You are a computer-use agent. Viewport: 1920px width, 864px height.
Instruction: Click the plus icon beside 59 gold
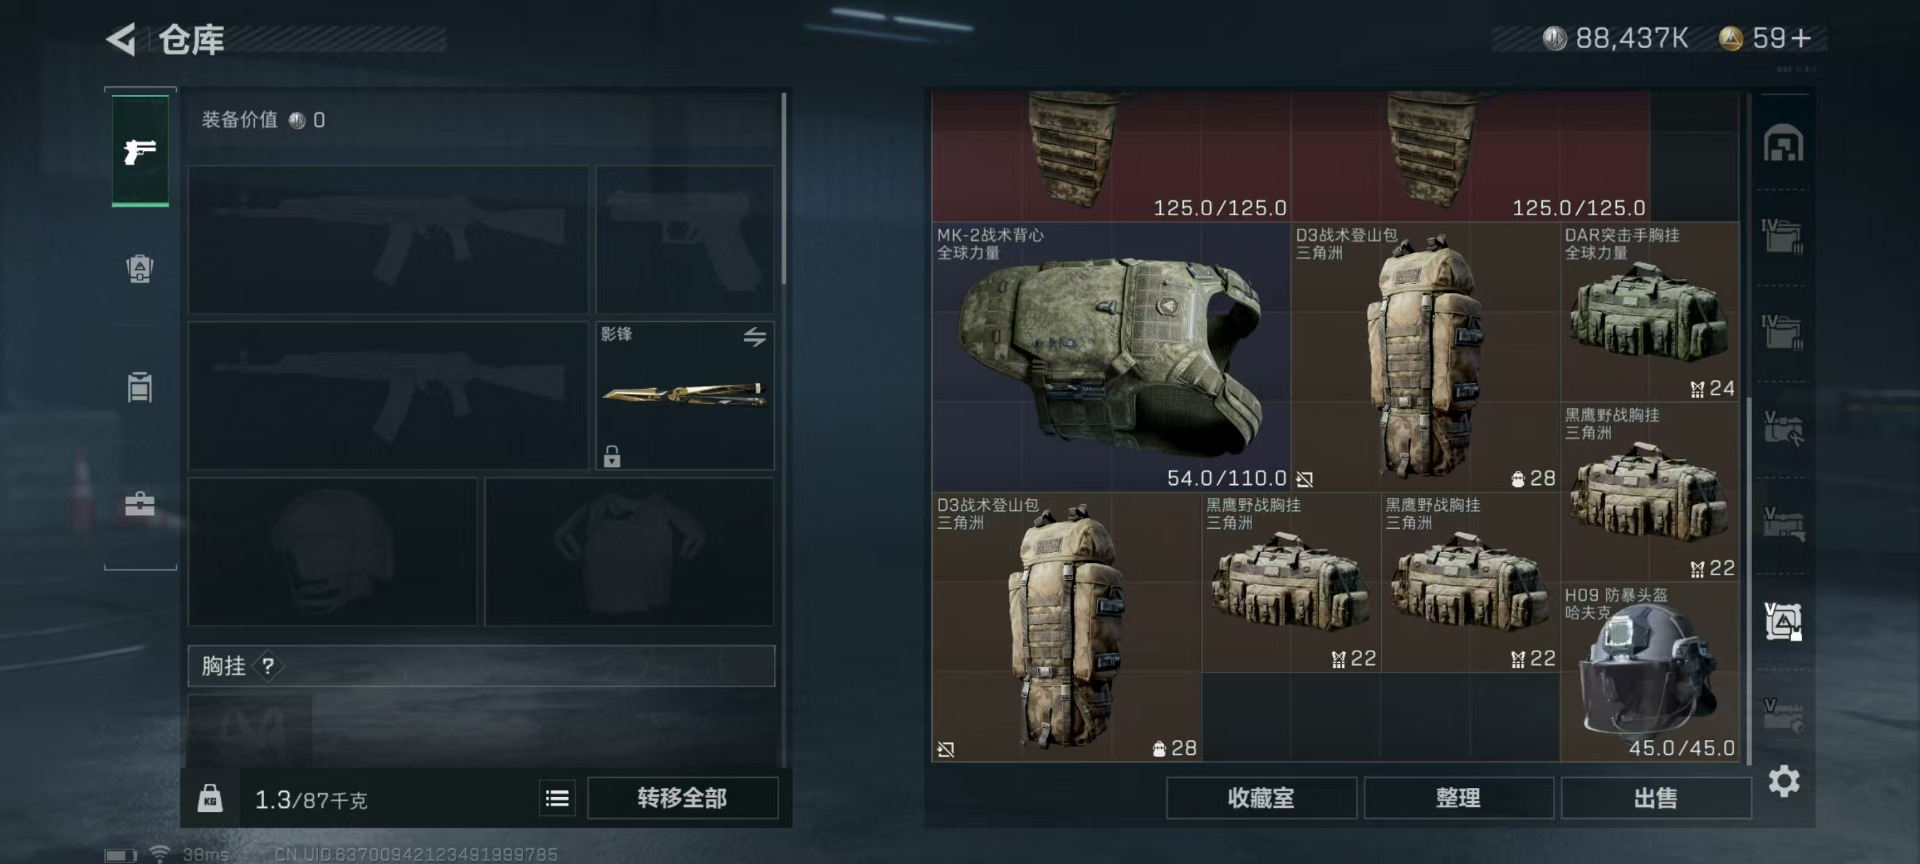point(1801,38)
